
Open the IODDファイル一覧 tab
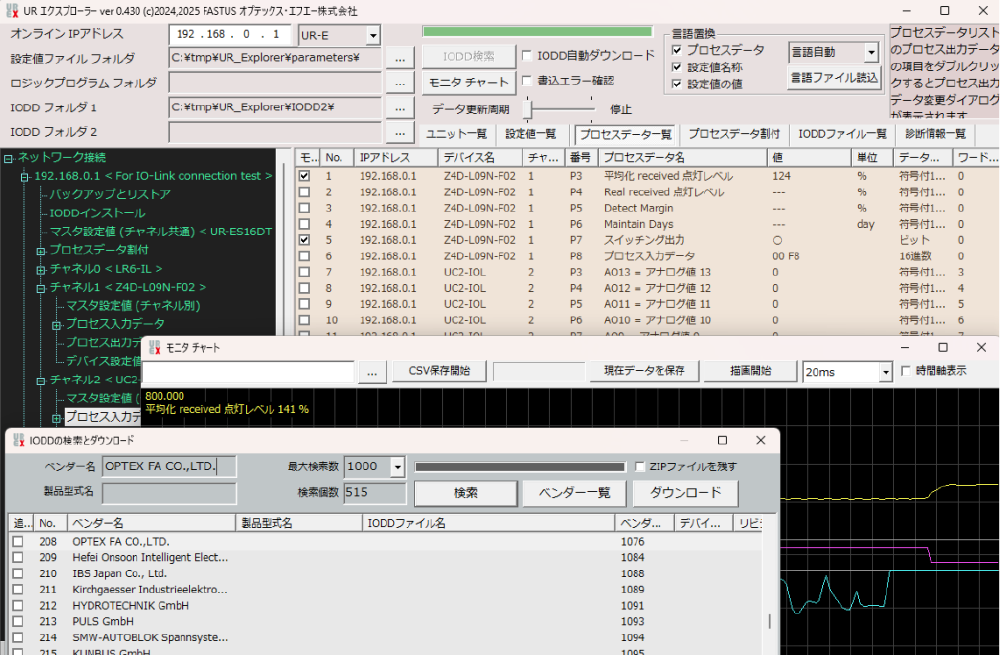(x=842, y=134)
